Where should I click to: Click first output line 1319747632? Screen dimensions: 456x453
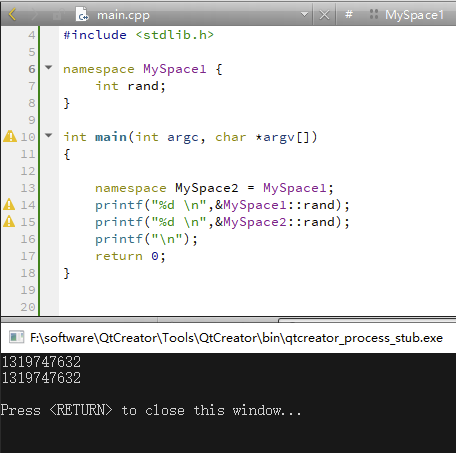point(41,362)
